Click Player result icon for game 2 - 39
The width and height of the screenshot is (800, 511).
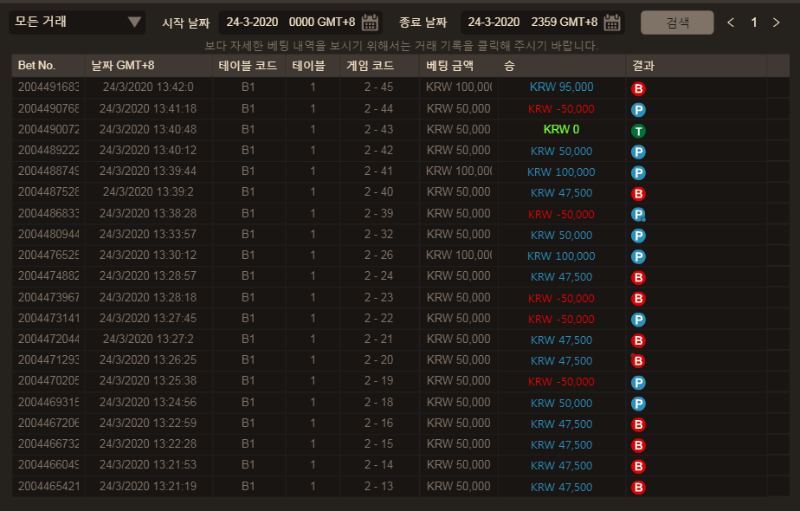(x=638, y=214)
